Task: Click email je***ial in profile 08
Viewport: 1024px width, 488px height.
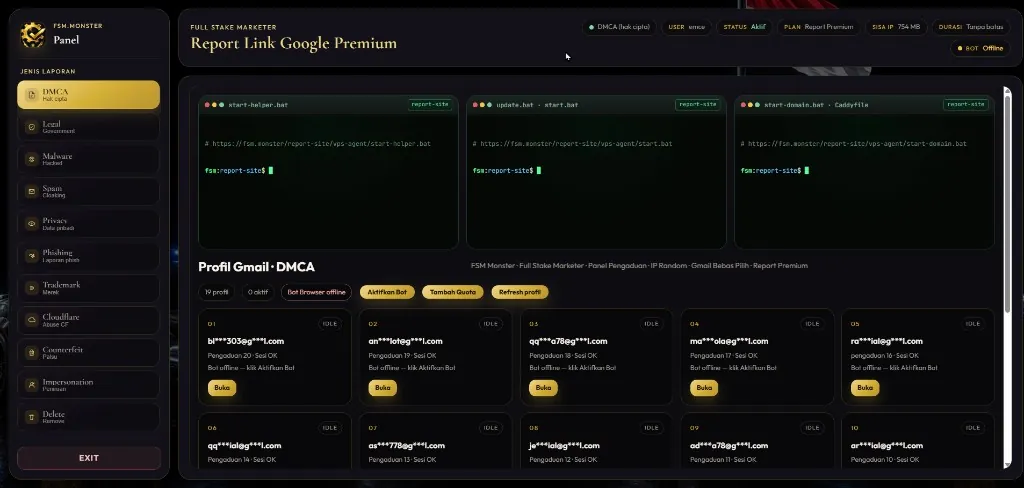Action: pyautogui.click(x=564, y=446)
